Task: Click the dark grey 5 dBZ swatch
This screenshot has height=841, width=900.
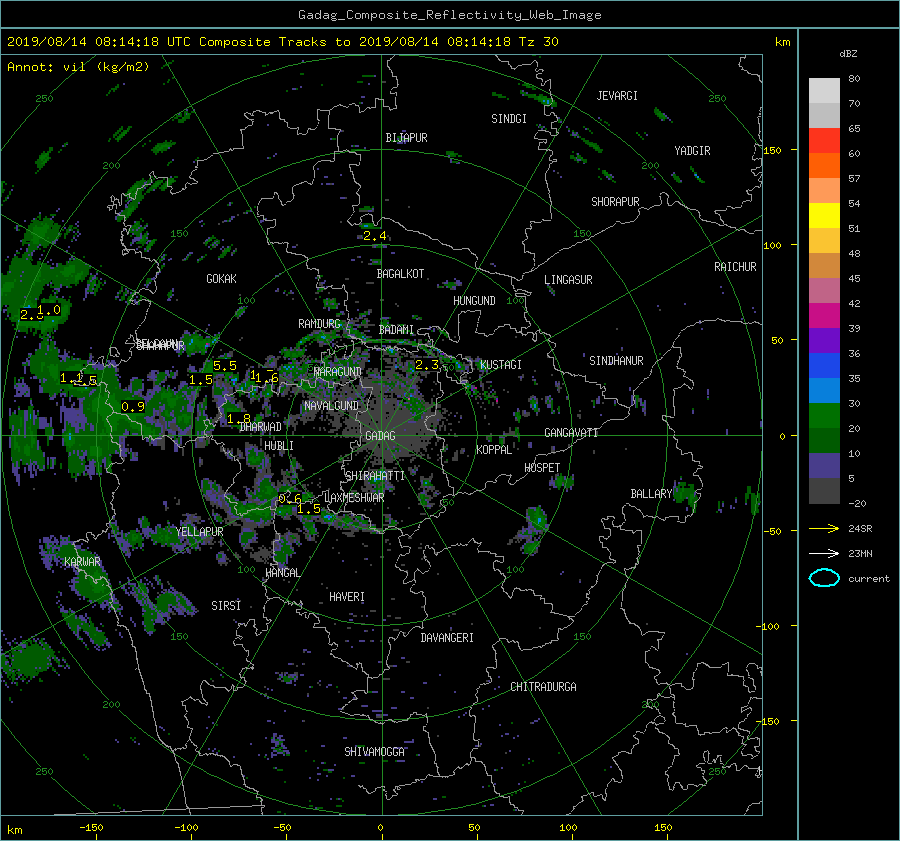Action: 824,491
